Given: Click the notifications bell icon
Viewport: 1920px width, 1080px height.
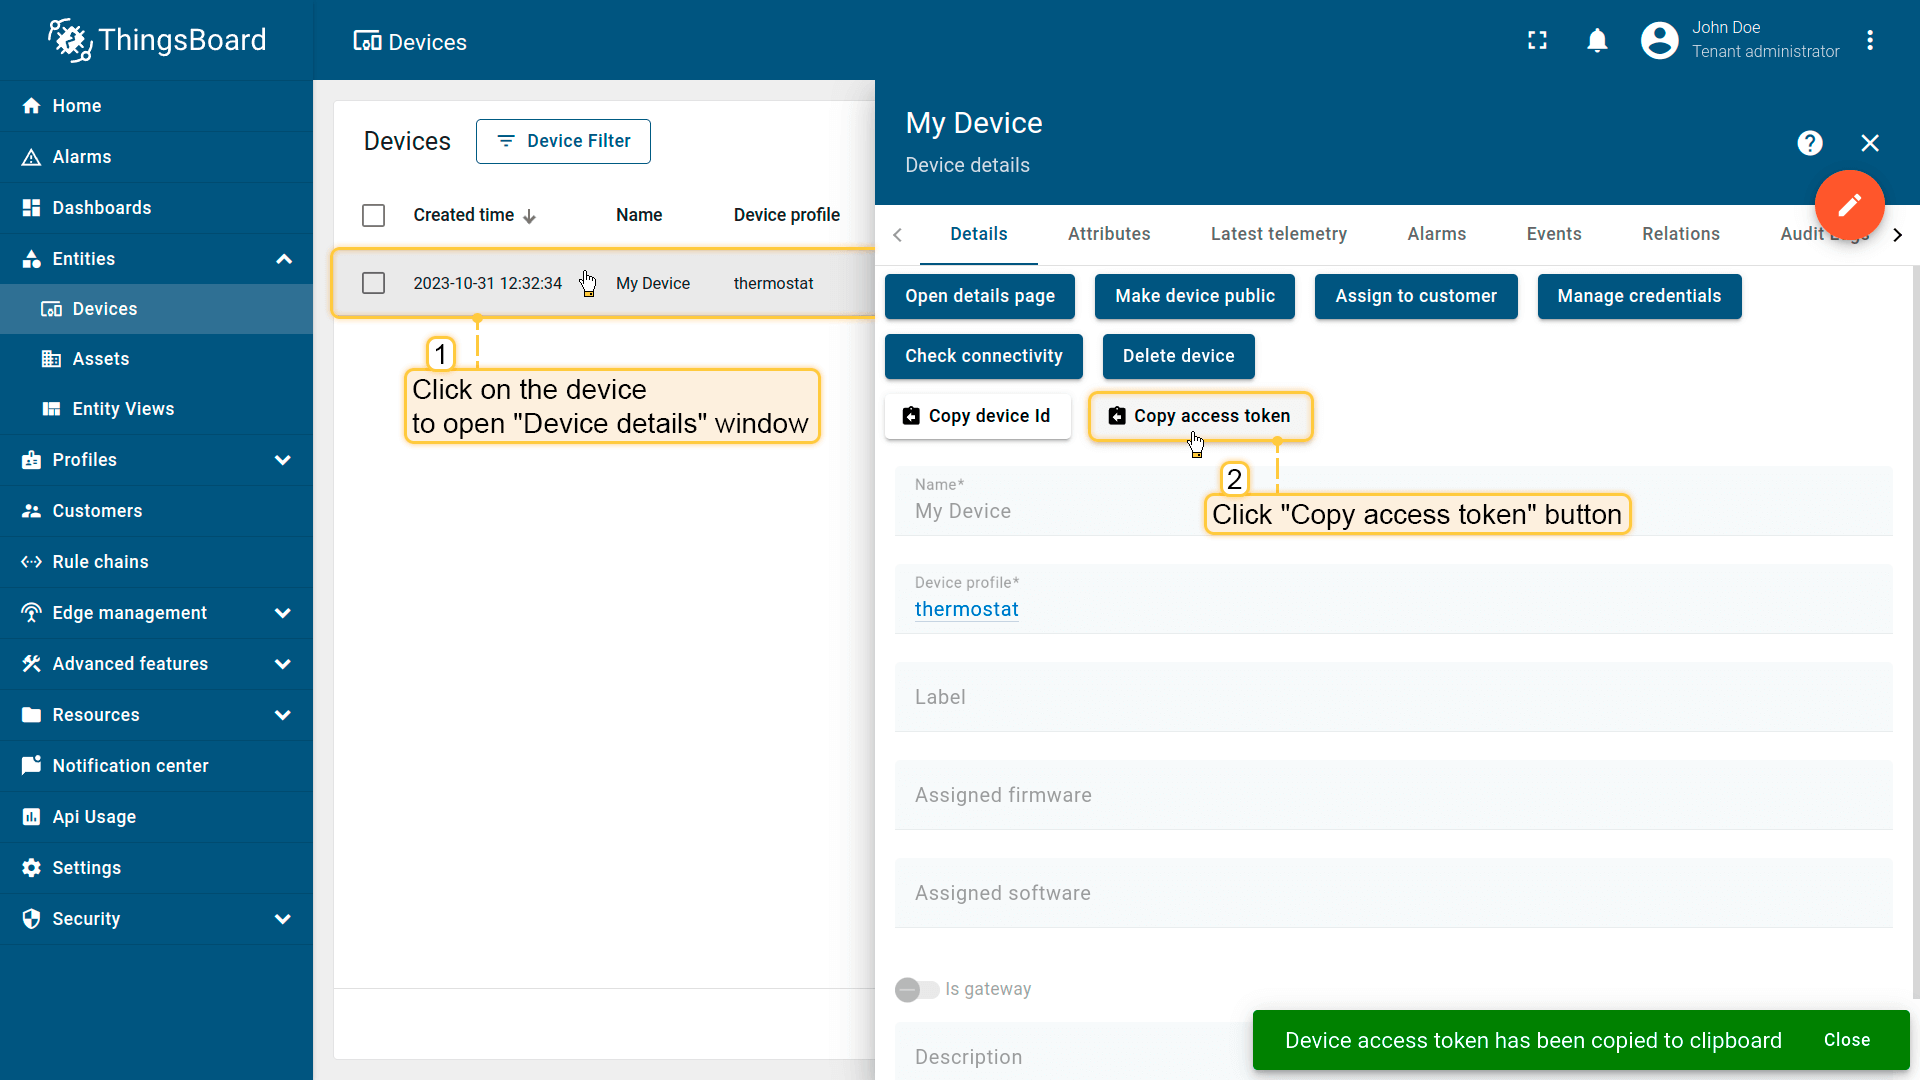Looking at the screenshot, I should (x=1597, y=41).
